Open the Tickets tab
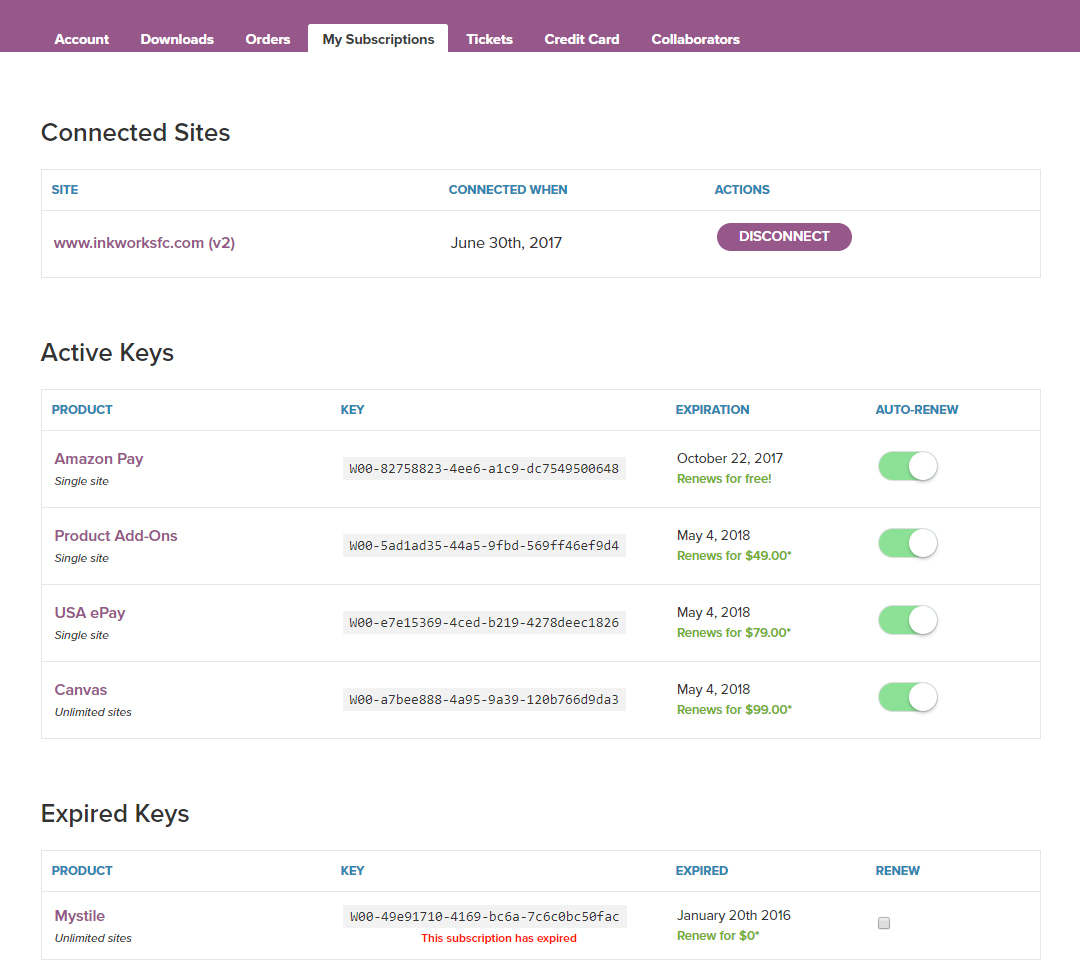The width and height of the screenshot is (1080, 977). pos(490,39)
